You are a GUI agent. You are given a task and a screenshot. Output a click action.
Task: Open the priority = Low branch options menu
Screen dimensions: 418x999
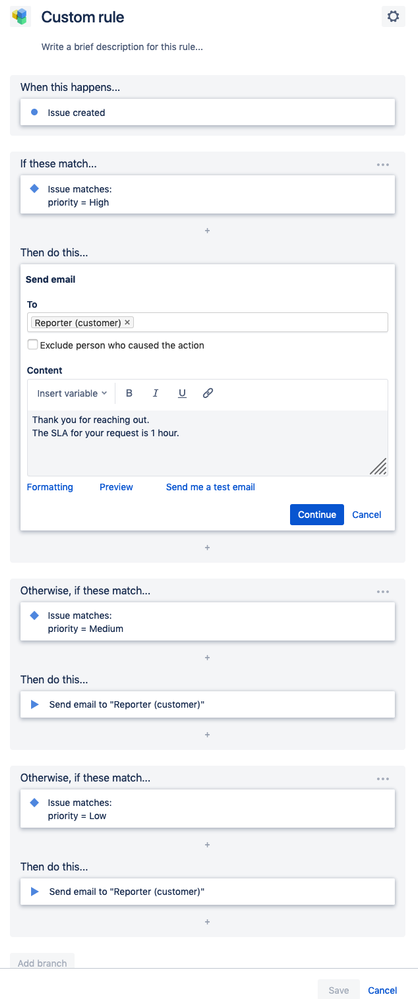click(x=382, y=779)
